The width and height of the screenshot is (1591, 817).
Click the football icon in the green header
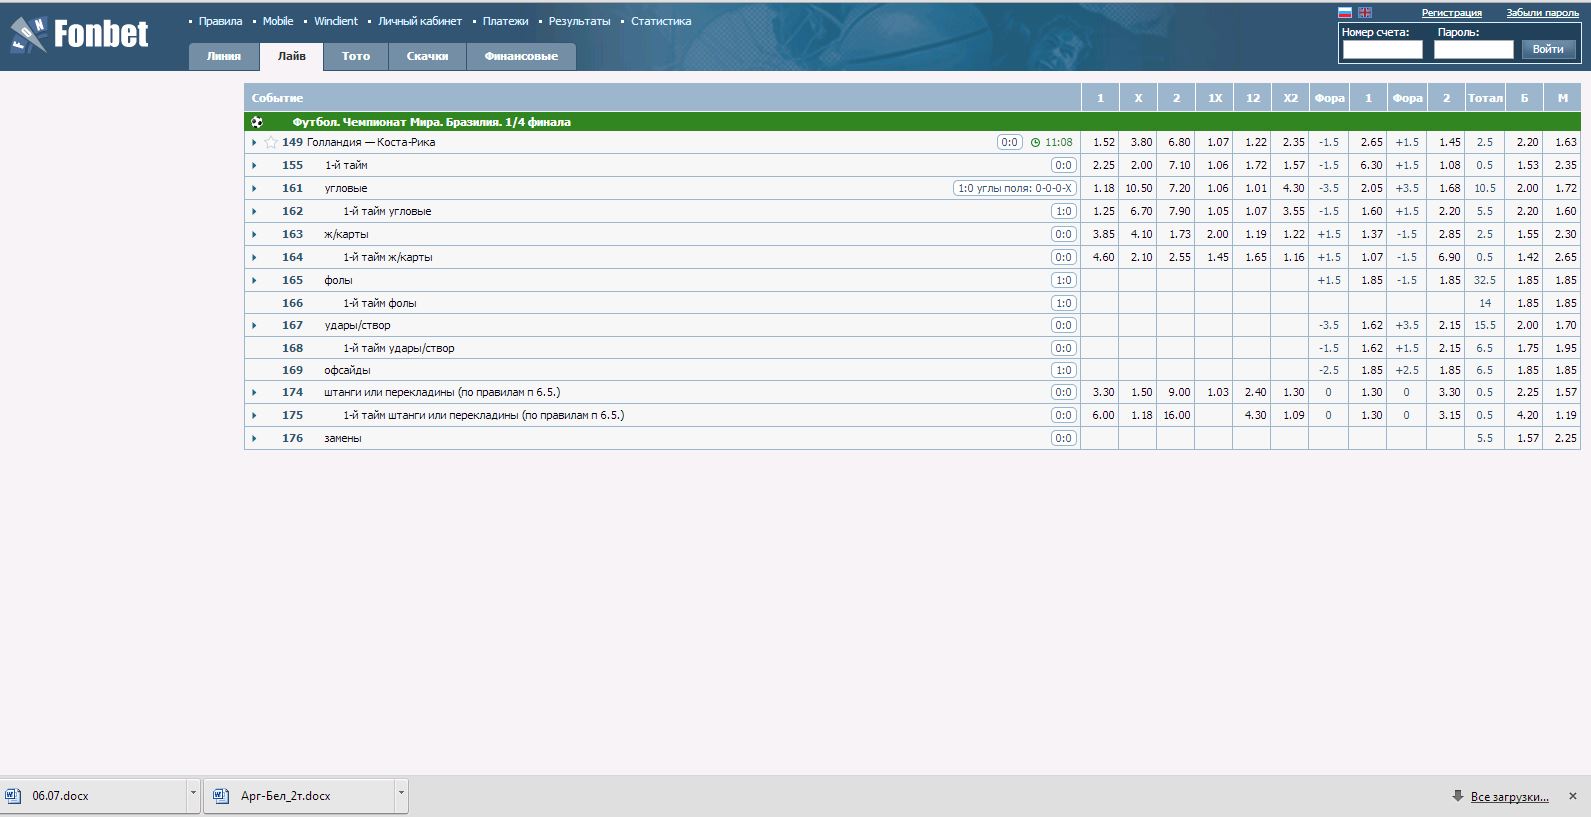coord(257,122)
